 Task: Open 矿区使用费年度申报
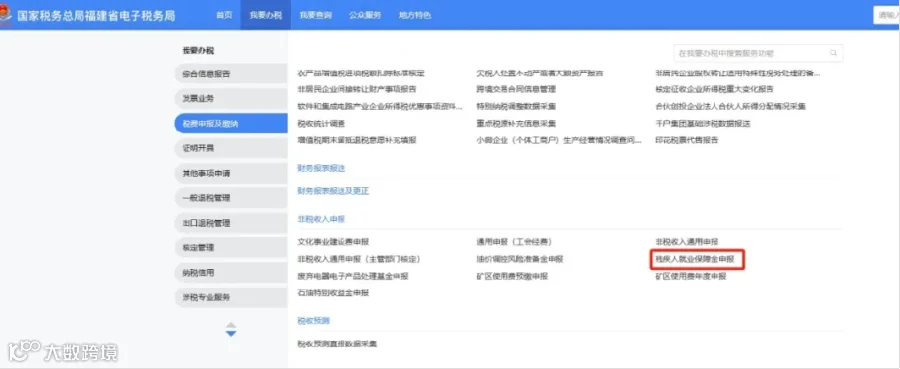[x=690, y=276]
